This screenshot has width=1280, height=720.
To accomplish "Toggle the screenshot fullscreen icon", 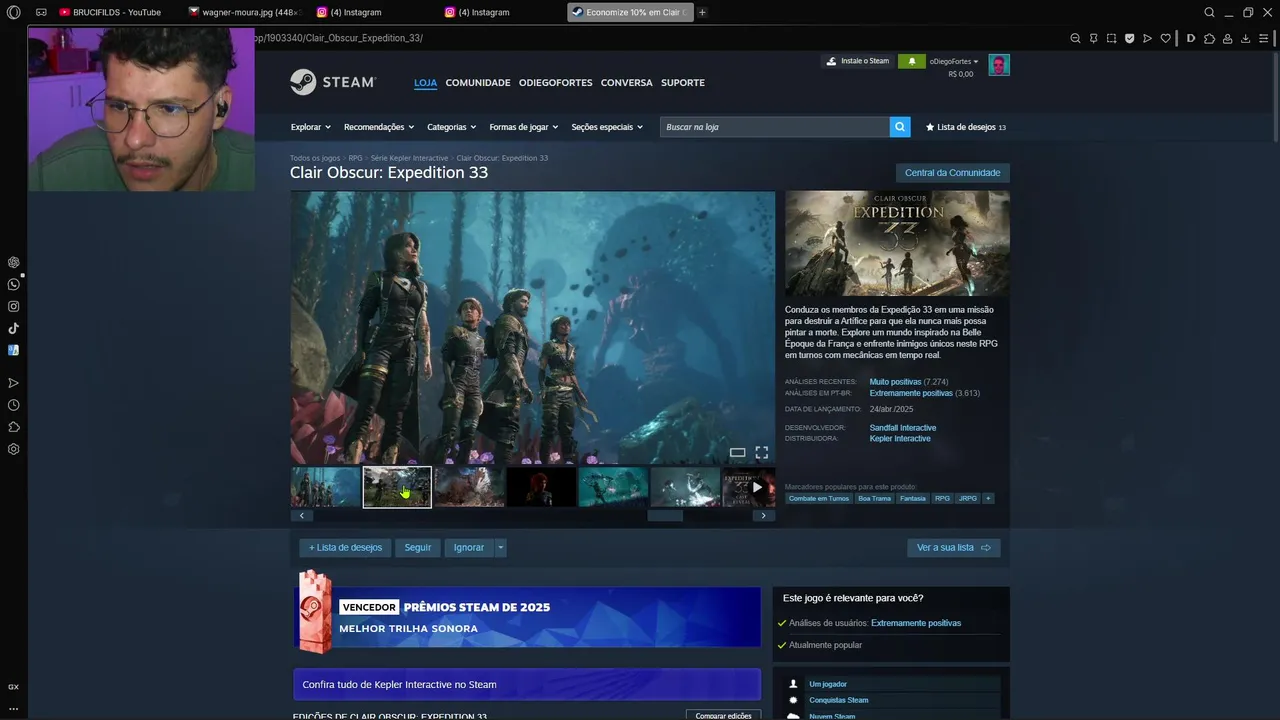I will click(x=761, y=453).
